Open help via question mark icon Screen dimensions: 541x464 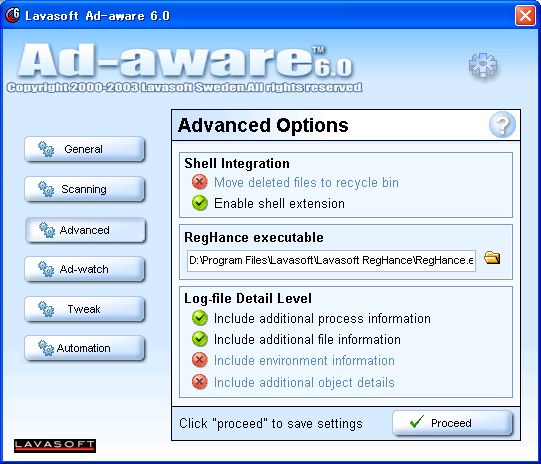(502, 125)
